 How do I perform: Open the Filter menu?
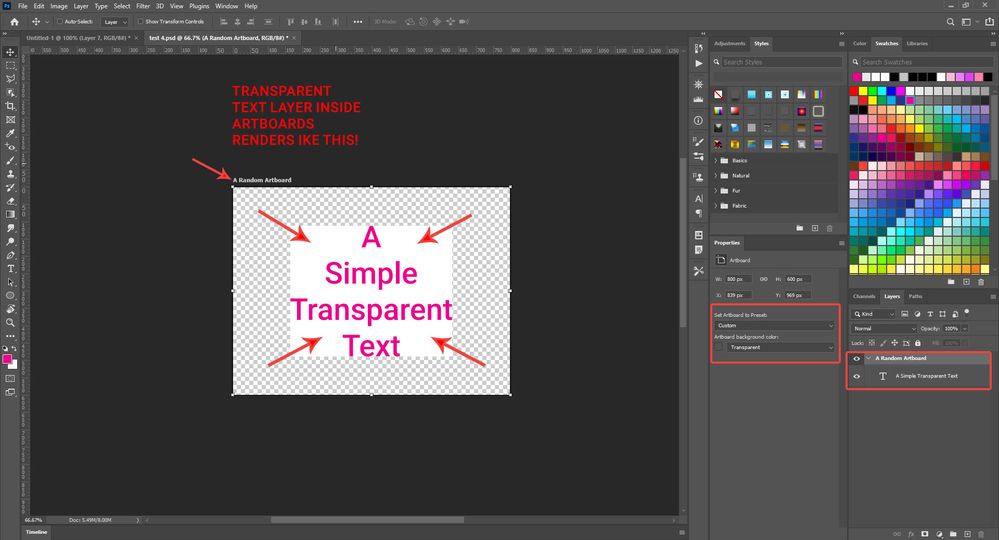click(x=143, y=6)
